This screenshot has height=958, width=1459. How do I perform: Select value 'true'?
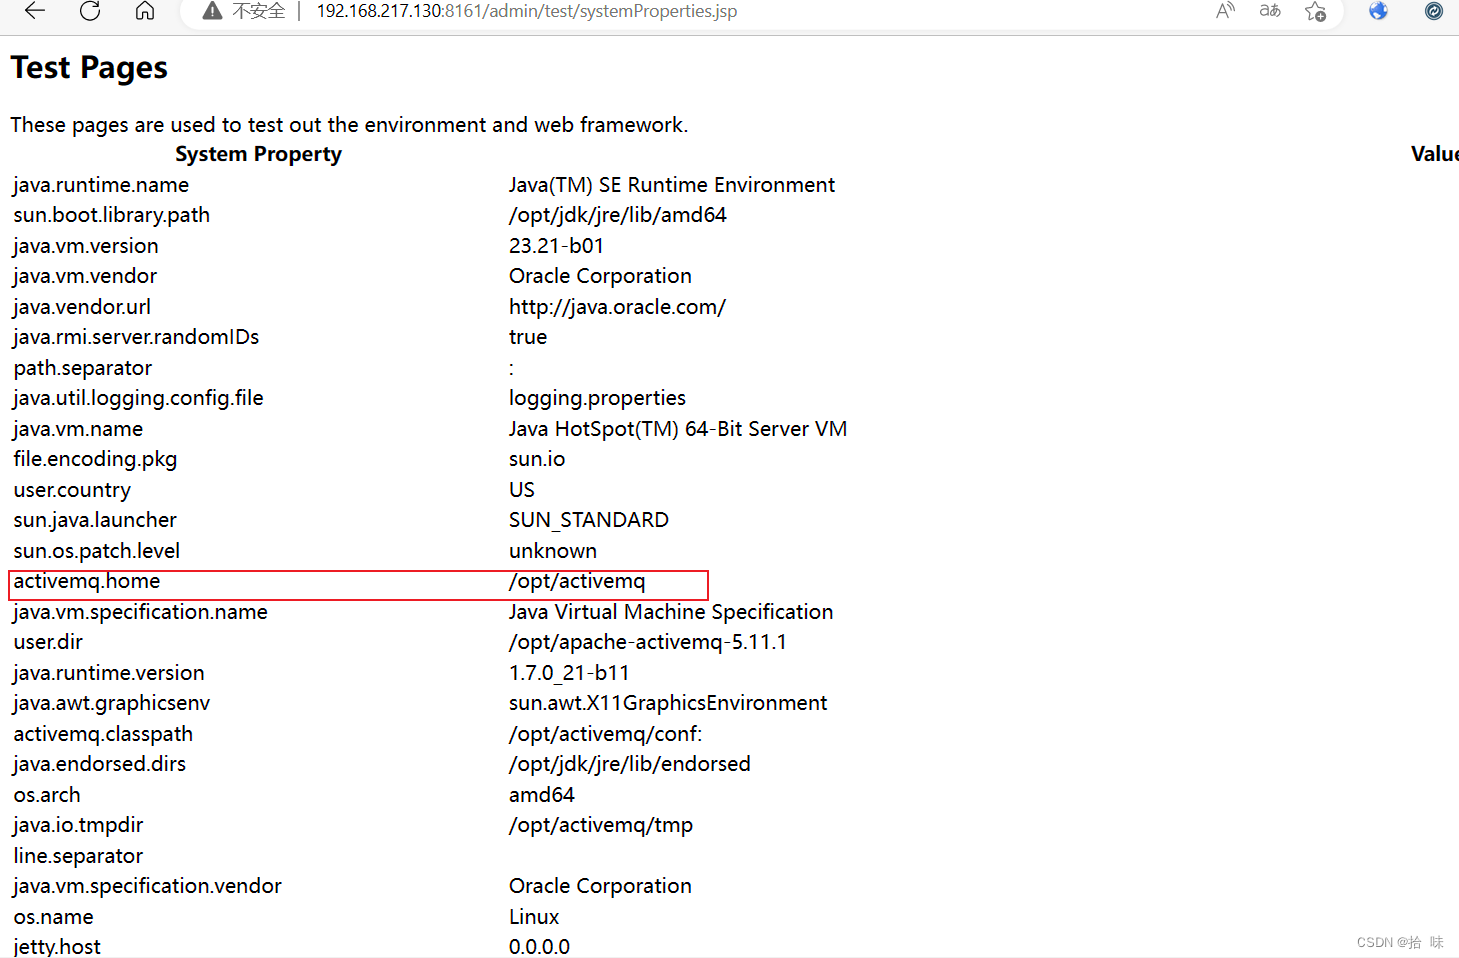click(528, 337)
